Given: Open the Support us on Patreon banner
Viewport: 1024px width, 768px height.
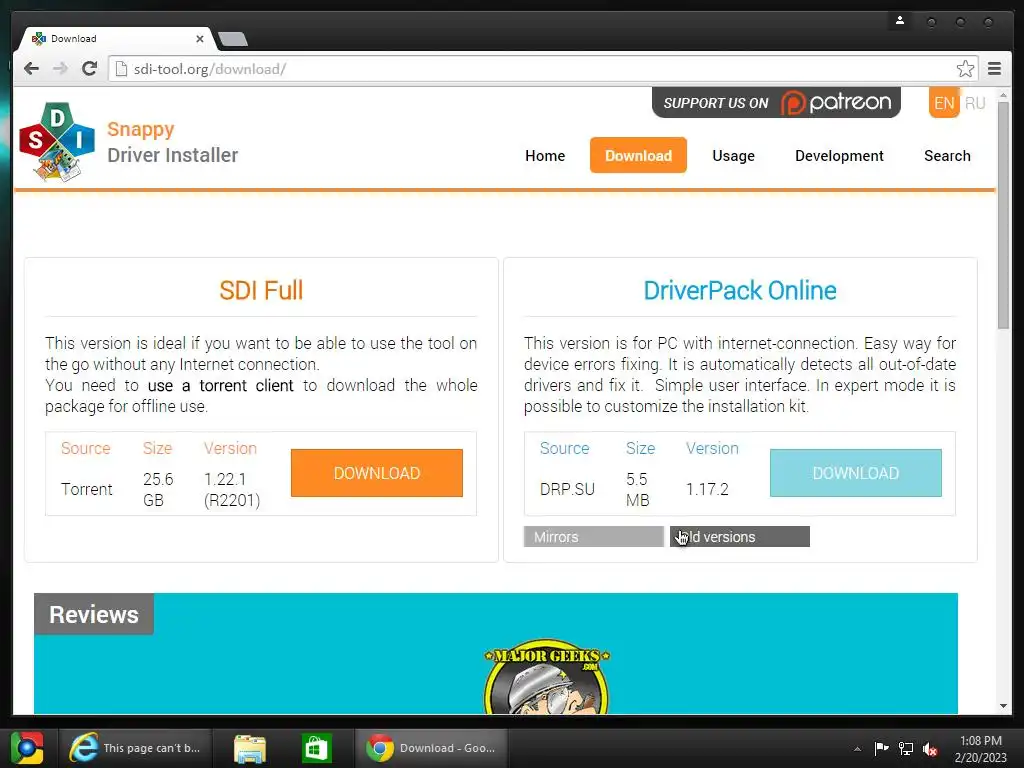Looking at the screenshot, I should (776, 103).
